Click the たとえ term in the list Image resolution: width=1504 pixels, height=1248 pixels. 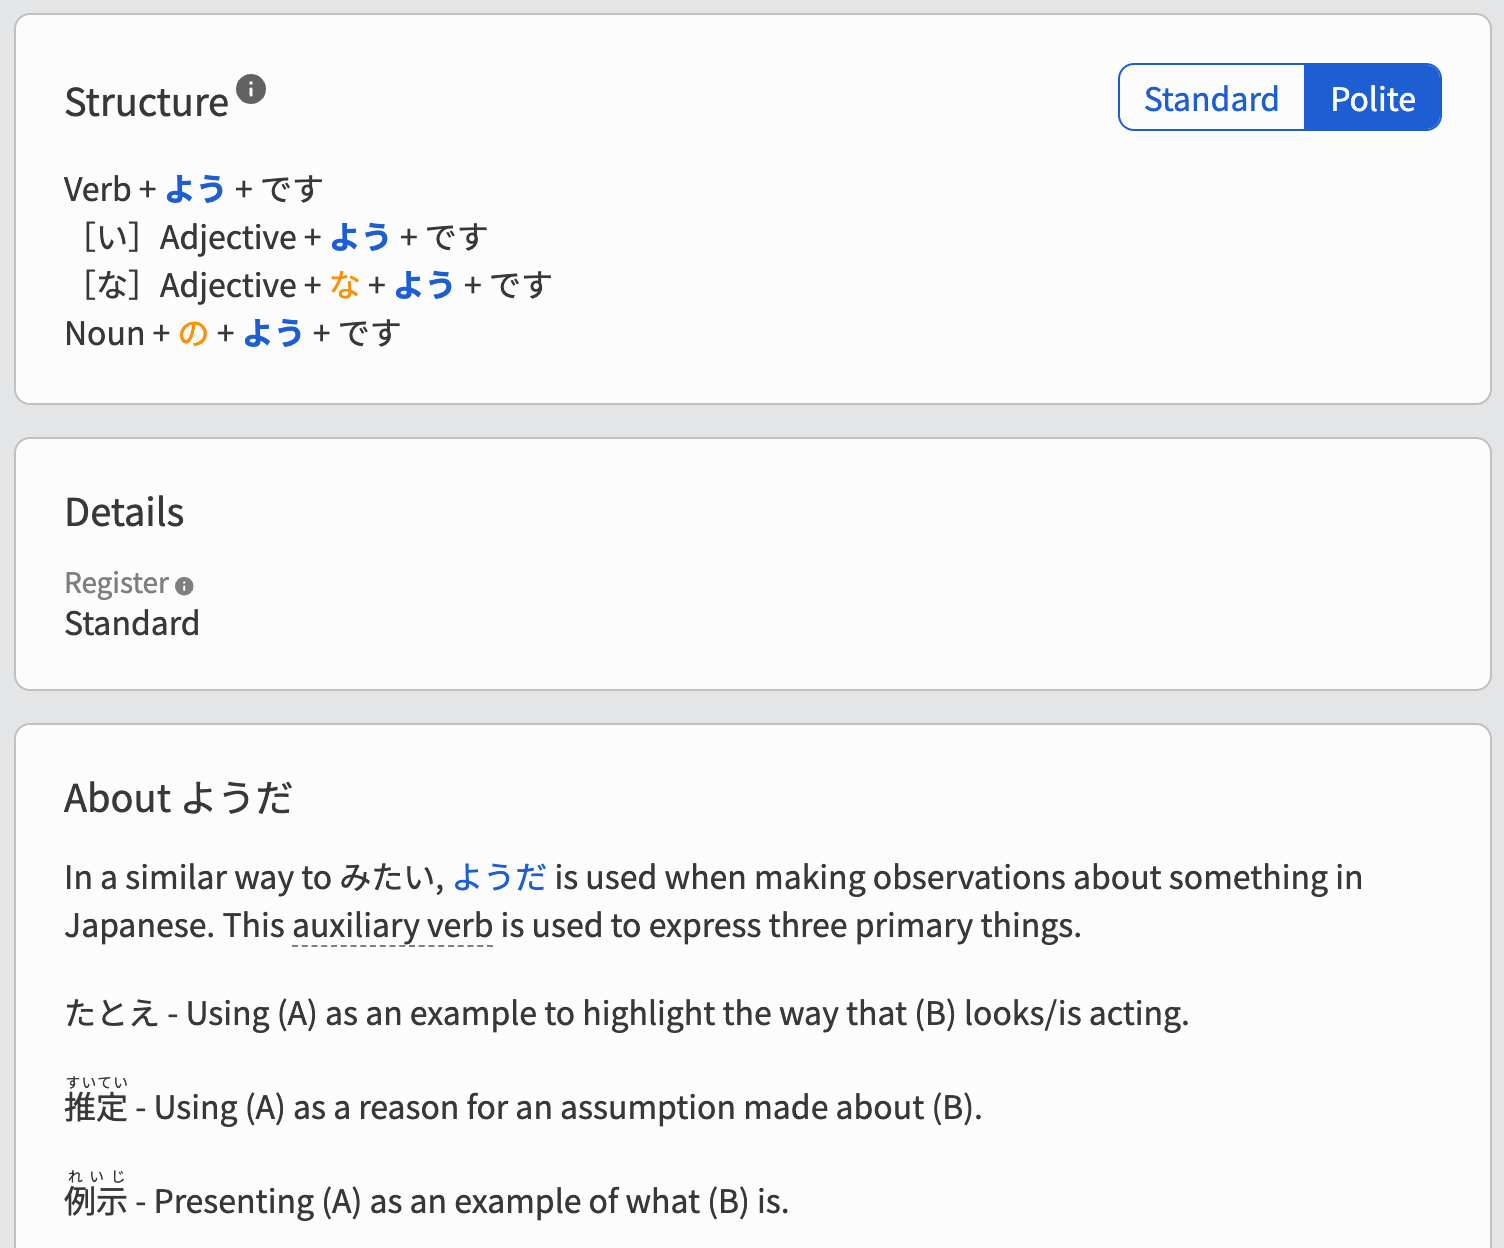pyautogui.click(x=111, y=1013)
